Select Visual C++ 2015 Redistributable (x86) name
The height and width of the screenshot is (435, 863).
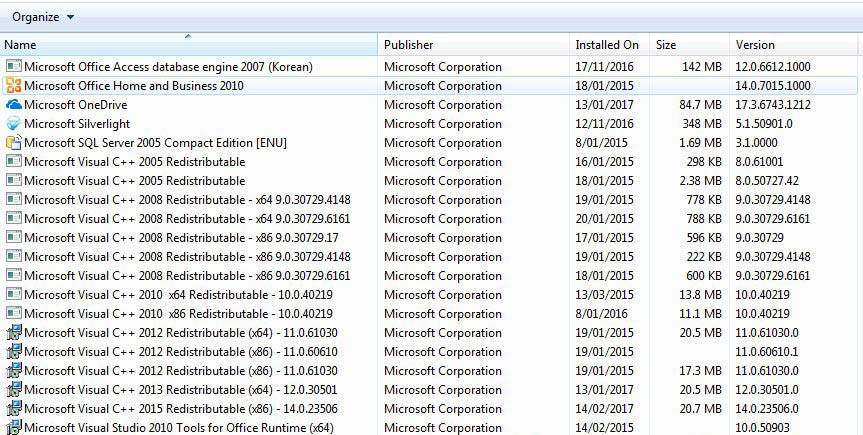[181, 409]
